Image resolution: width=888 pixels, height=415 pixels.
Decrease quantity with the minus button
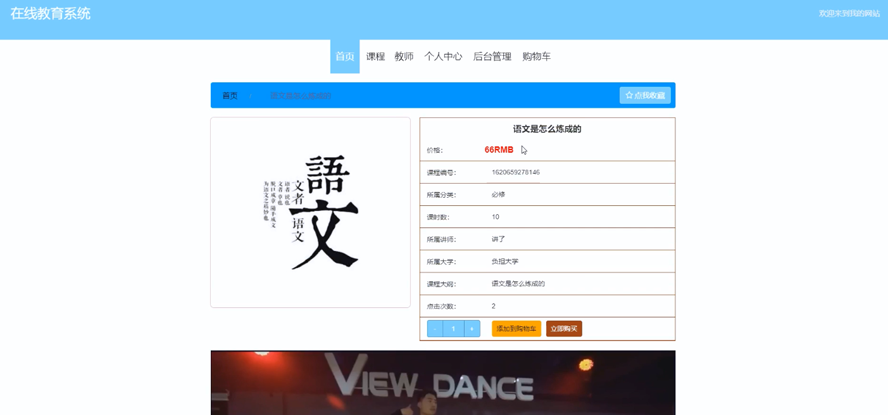436,328
